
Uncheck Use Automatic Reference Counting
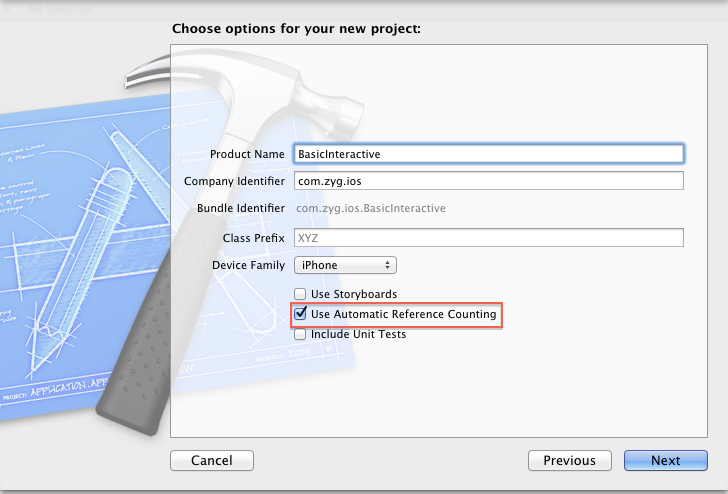point(300,314)
